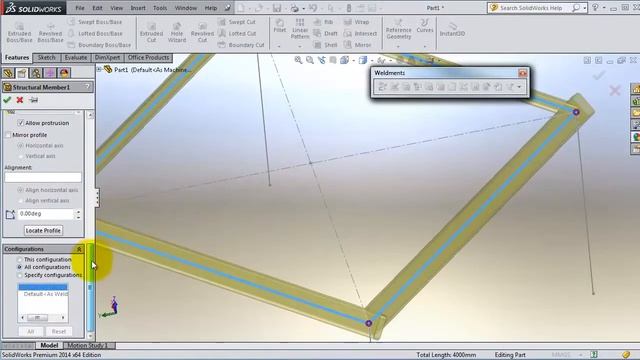
Task: Open the Tools menu
Action: pyautogui.click(x=160, y=8)
